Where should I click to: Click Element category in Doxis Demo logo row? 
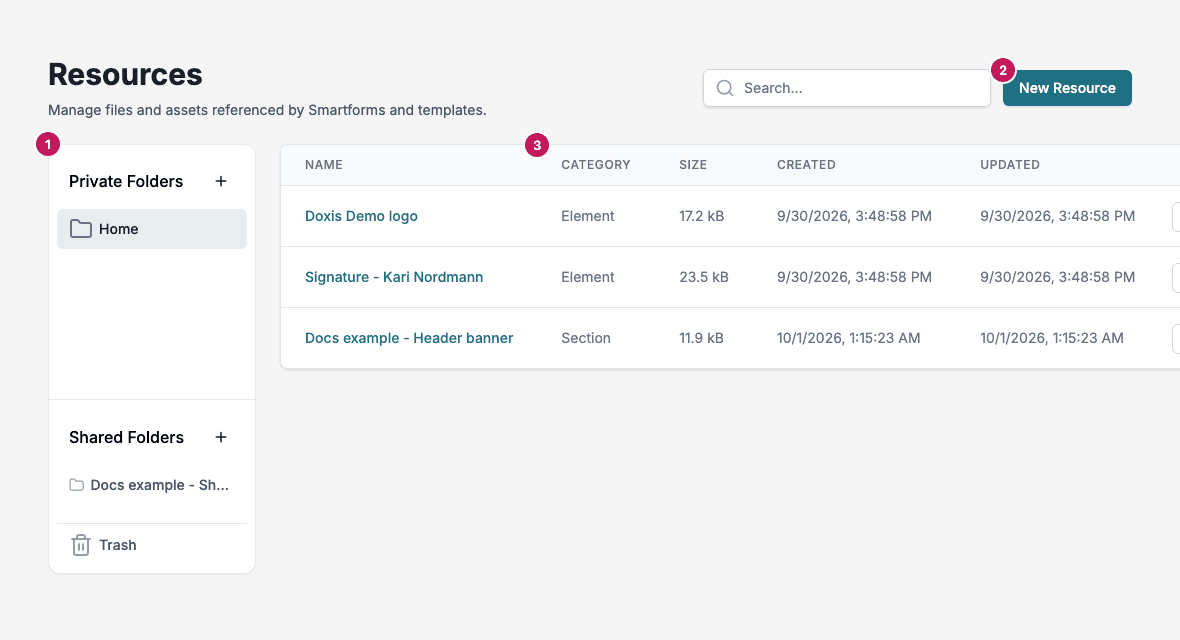[x=588, y=216]
